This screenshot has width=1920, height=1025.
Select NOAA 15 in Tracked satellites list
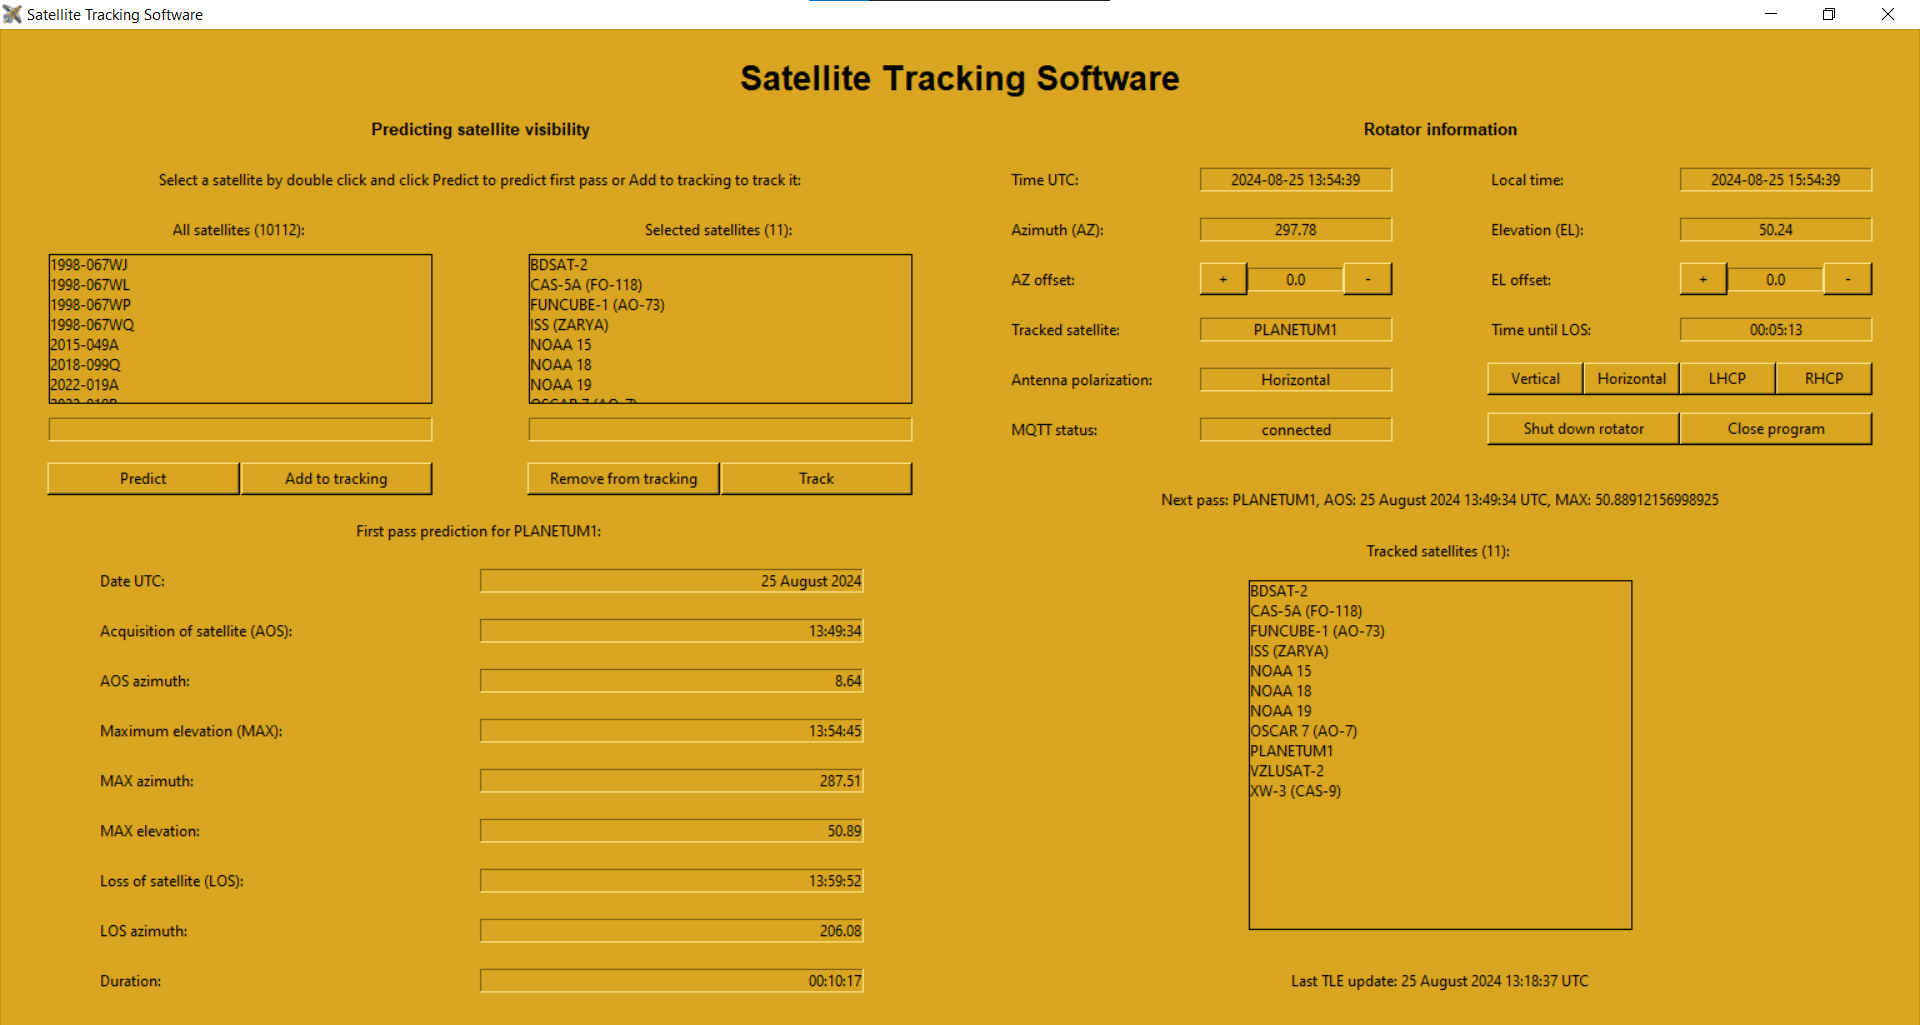1440,671
